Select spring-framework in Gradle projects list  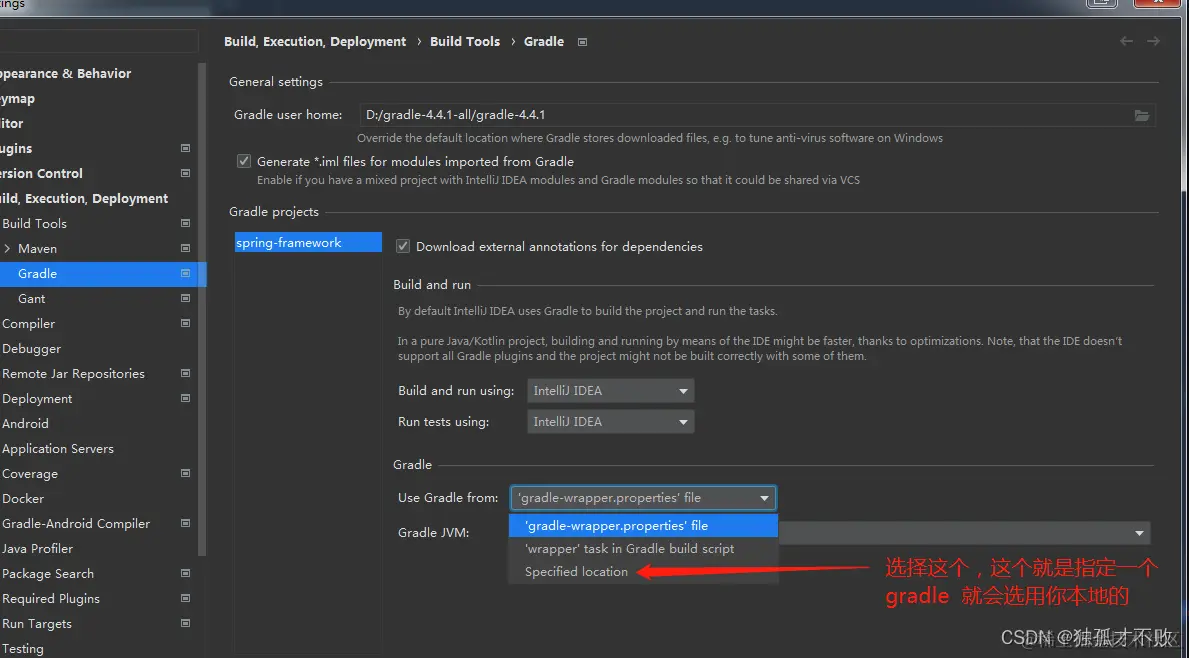[x=289, y=243]
